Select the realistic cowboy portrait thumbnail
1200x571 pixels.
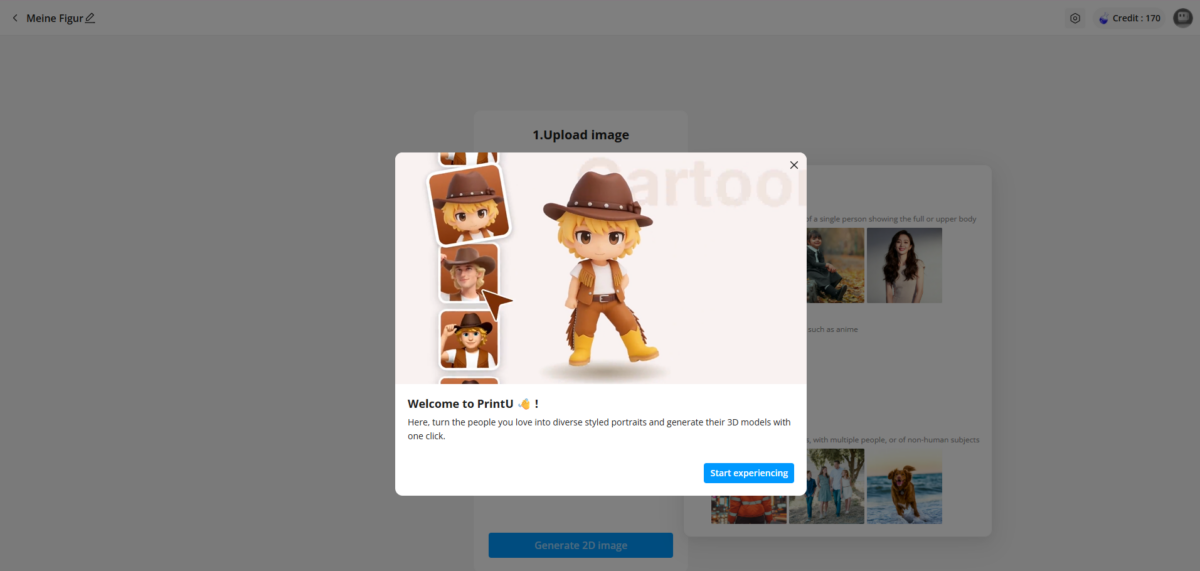click(x=468, y=271)
